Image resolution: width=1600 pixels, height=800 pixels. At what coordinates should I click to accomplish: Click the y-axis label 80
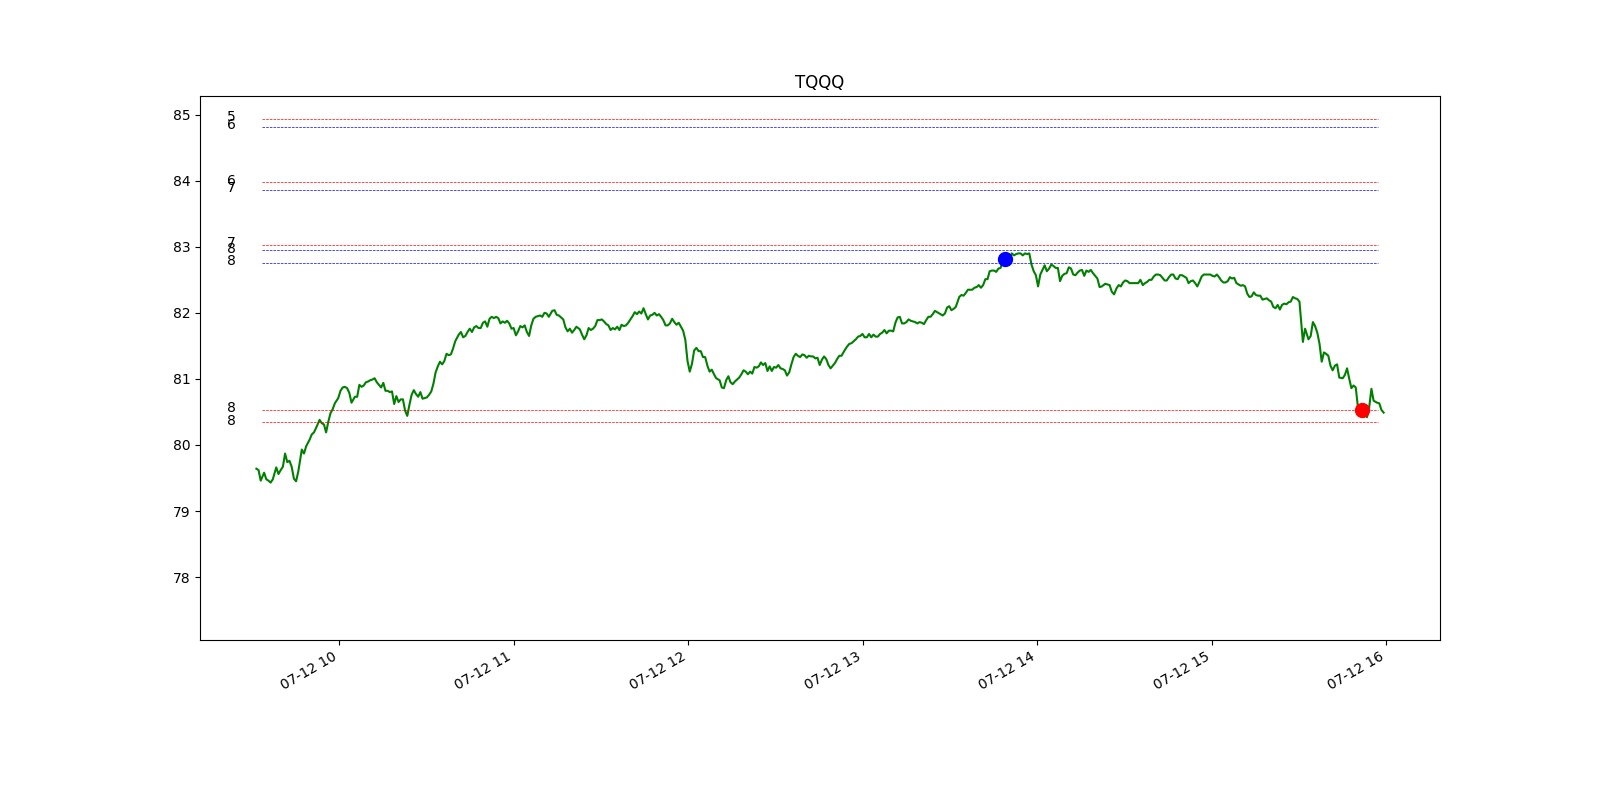point(181,445)
